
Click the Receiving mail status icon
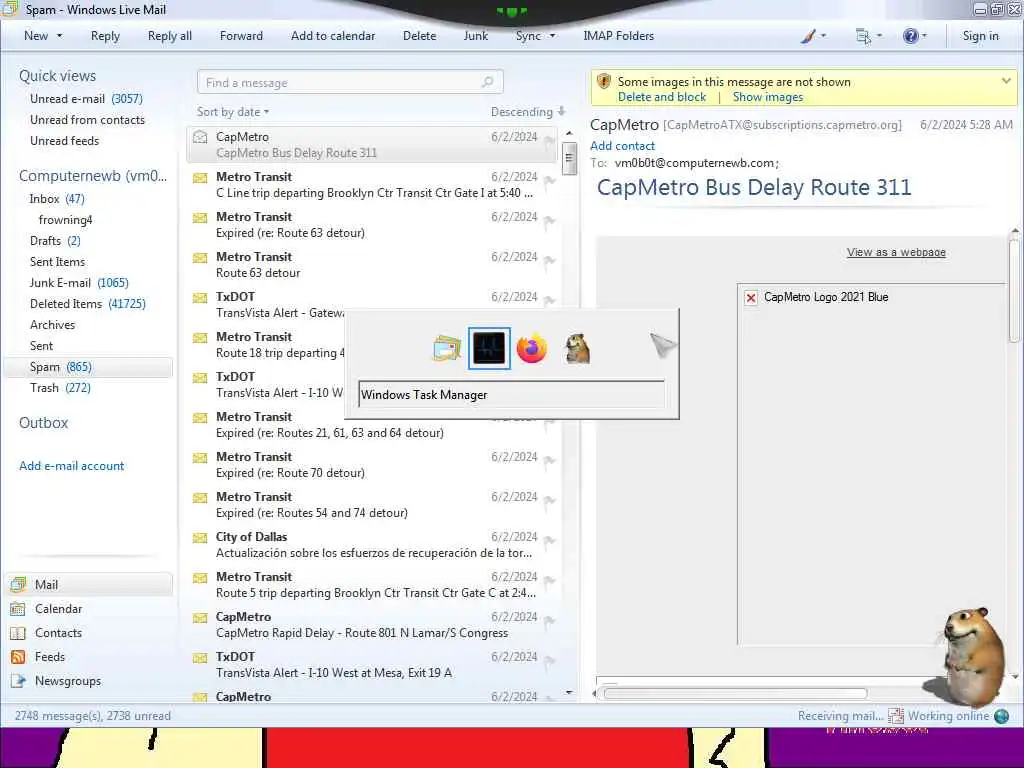click(x=895, y=716)
